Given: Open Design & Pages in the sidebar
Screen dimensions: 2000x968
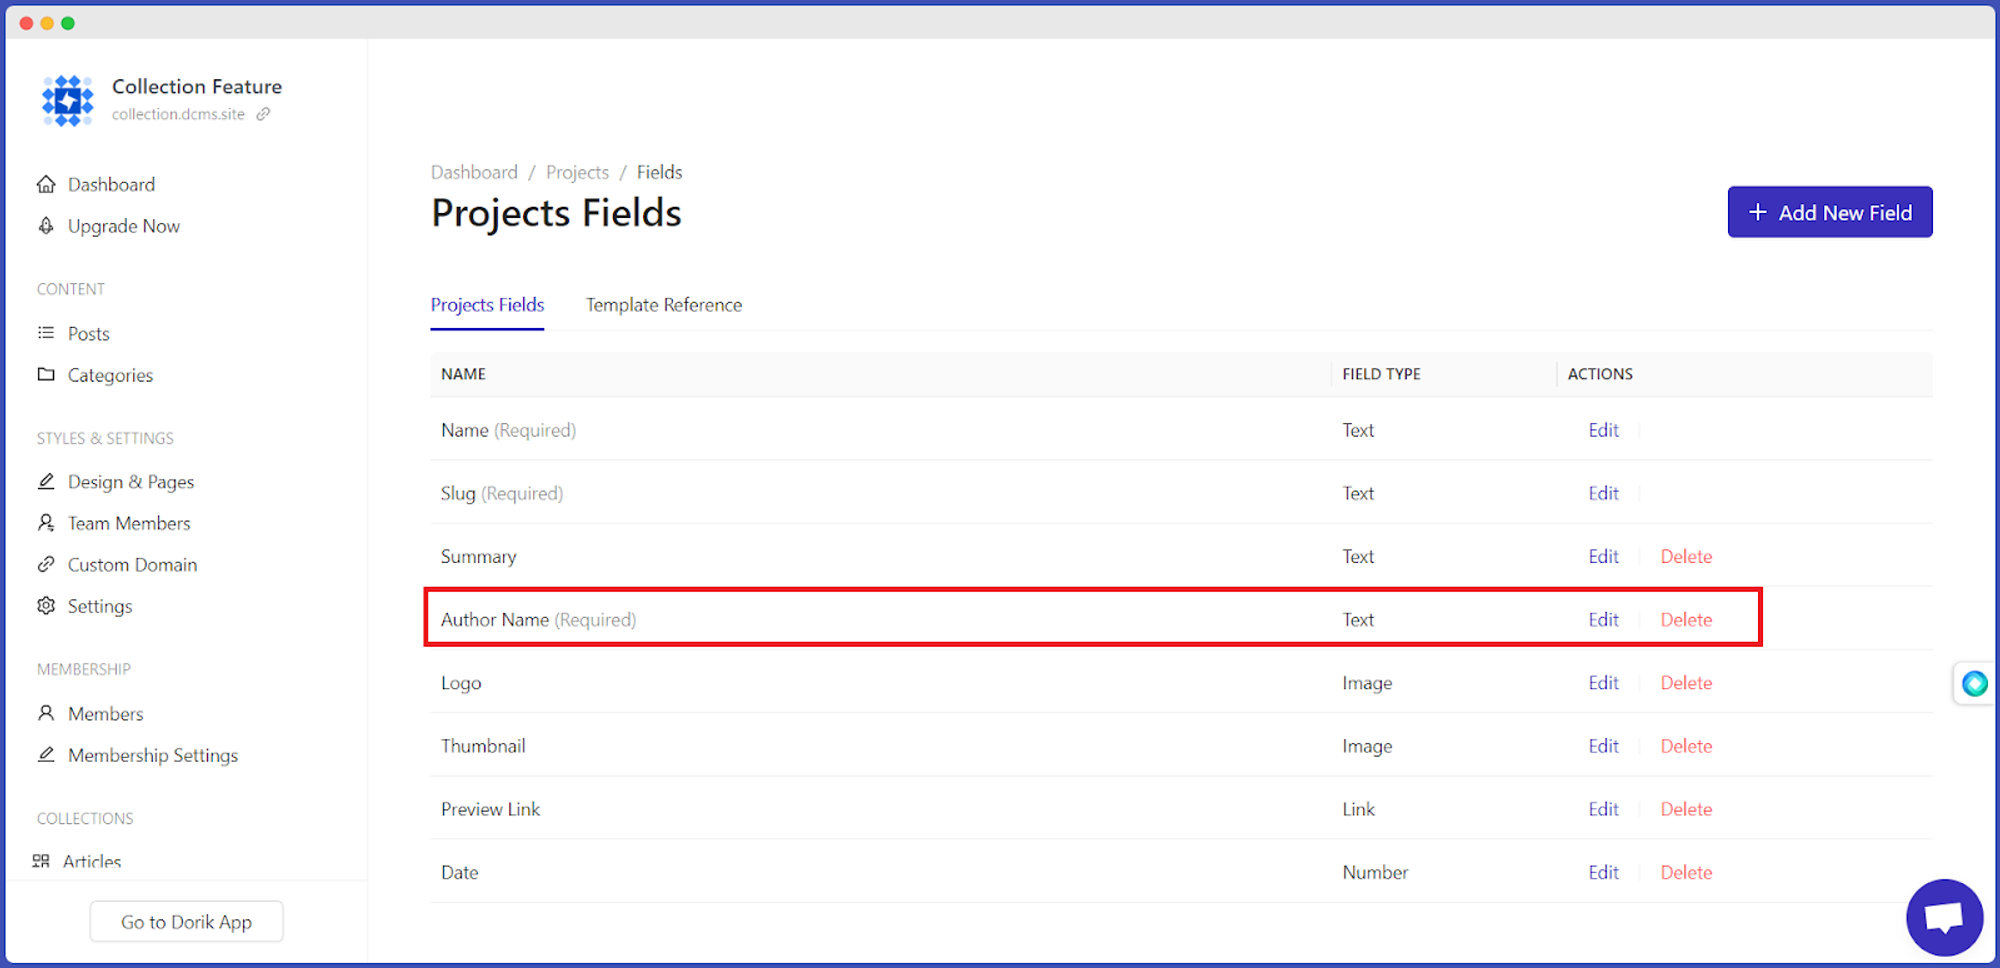Looking at the screenshot, I should tap(131, 482).
